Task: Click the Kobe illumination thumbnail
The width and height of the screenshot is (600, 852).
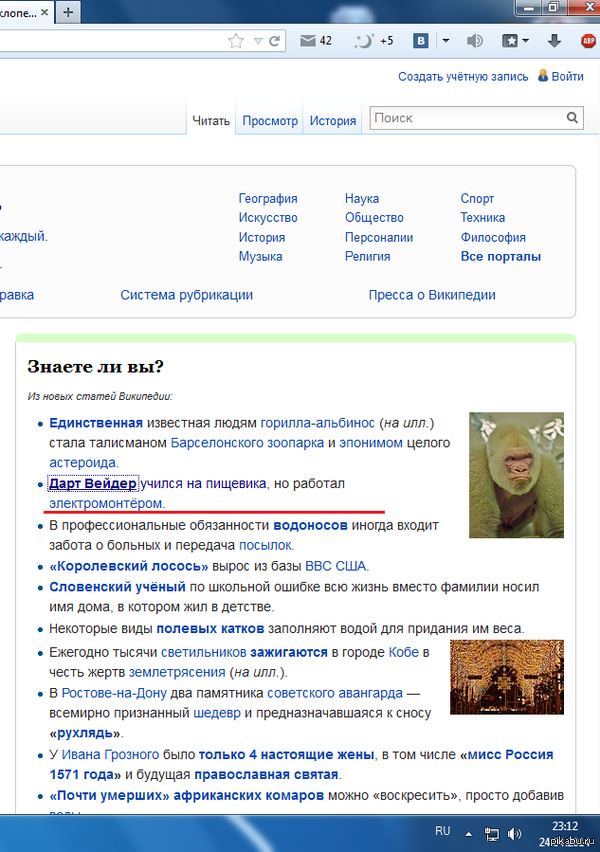Action: (507, 676)
